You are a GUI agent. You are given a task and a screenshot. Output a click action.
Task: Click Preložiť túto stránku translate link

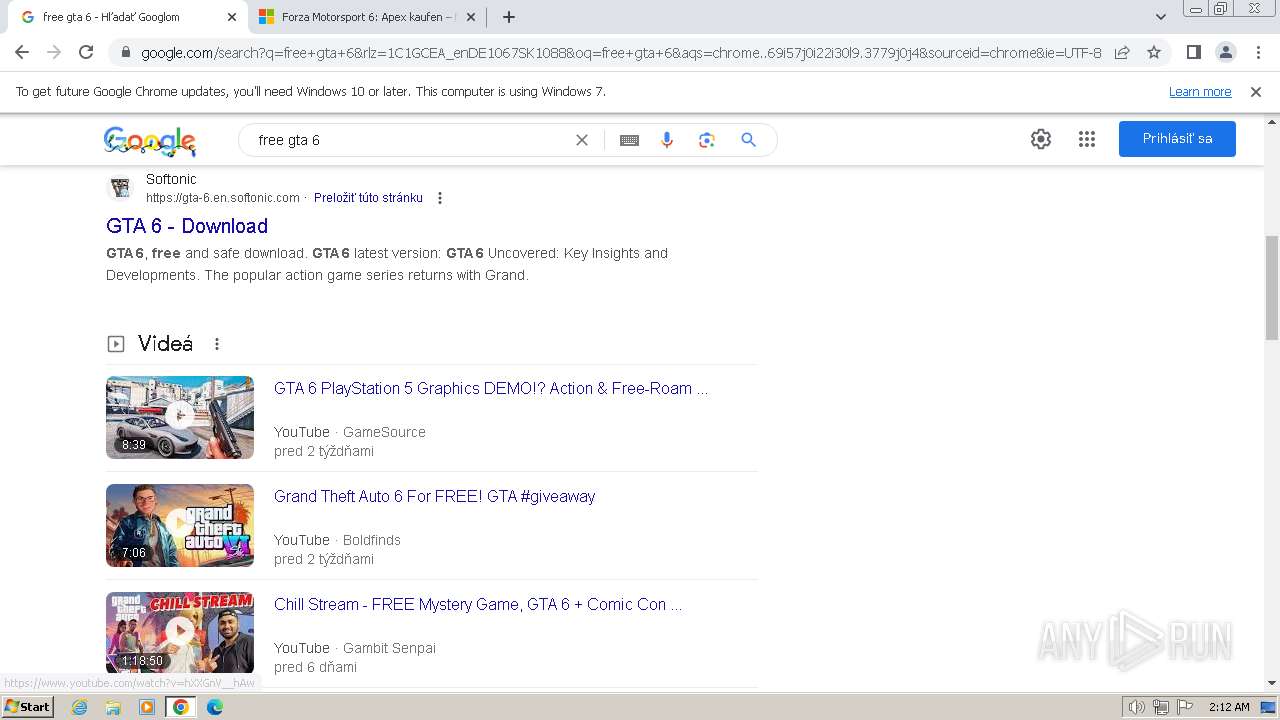coord(368,198)
